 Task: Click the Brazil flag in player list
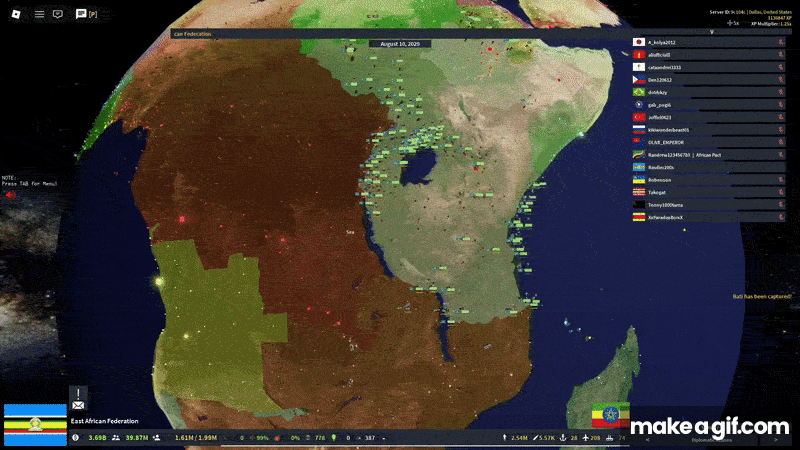click(x=639, y=92)
